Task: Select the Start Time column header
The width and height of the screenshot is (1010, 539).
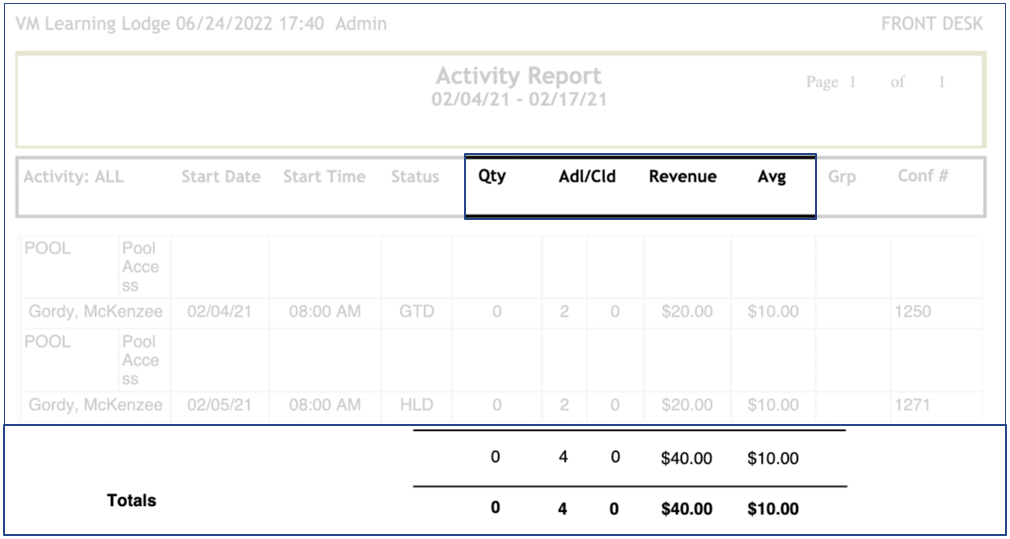Action: [324, 177]
